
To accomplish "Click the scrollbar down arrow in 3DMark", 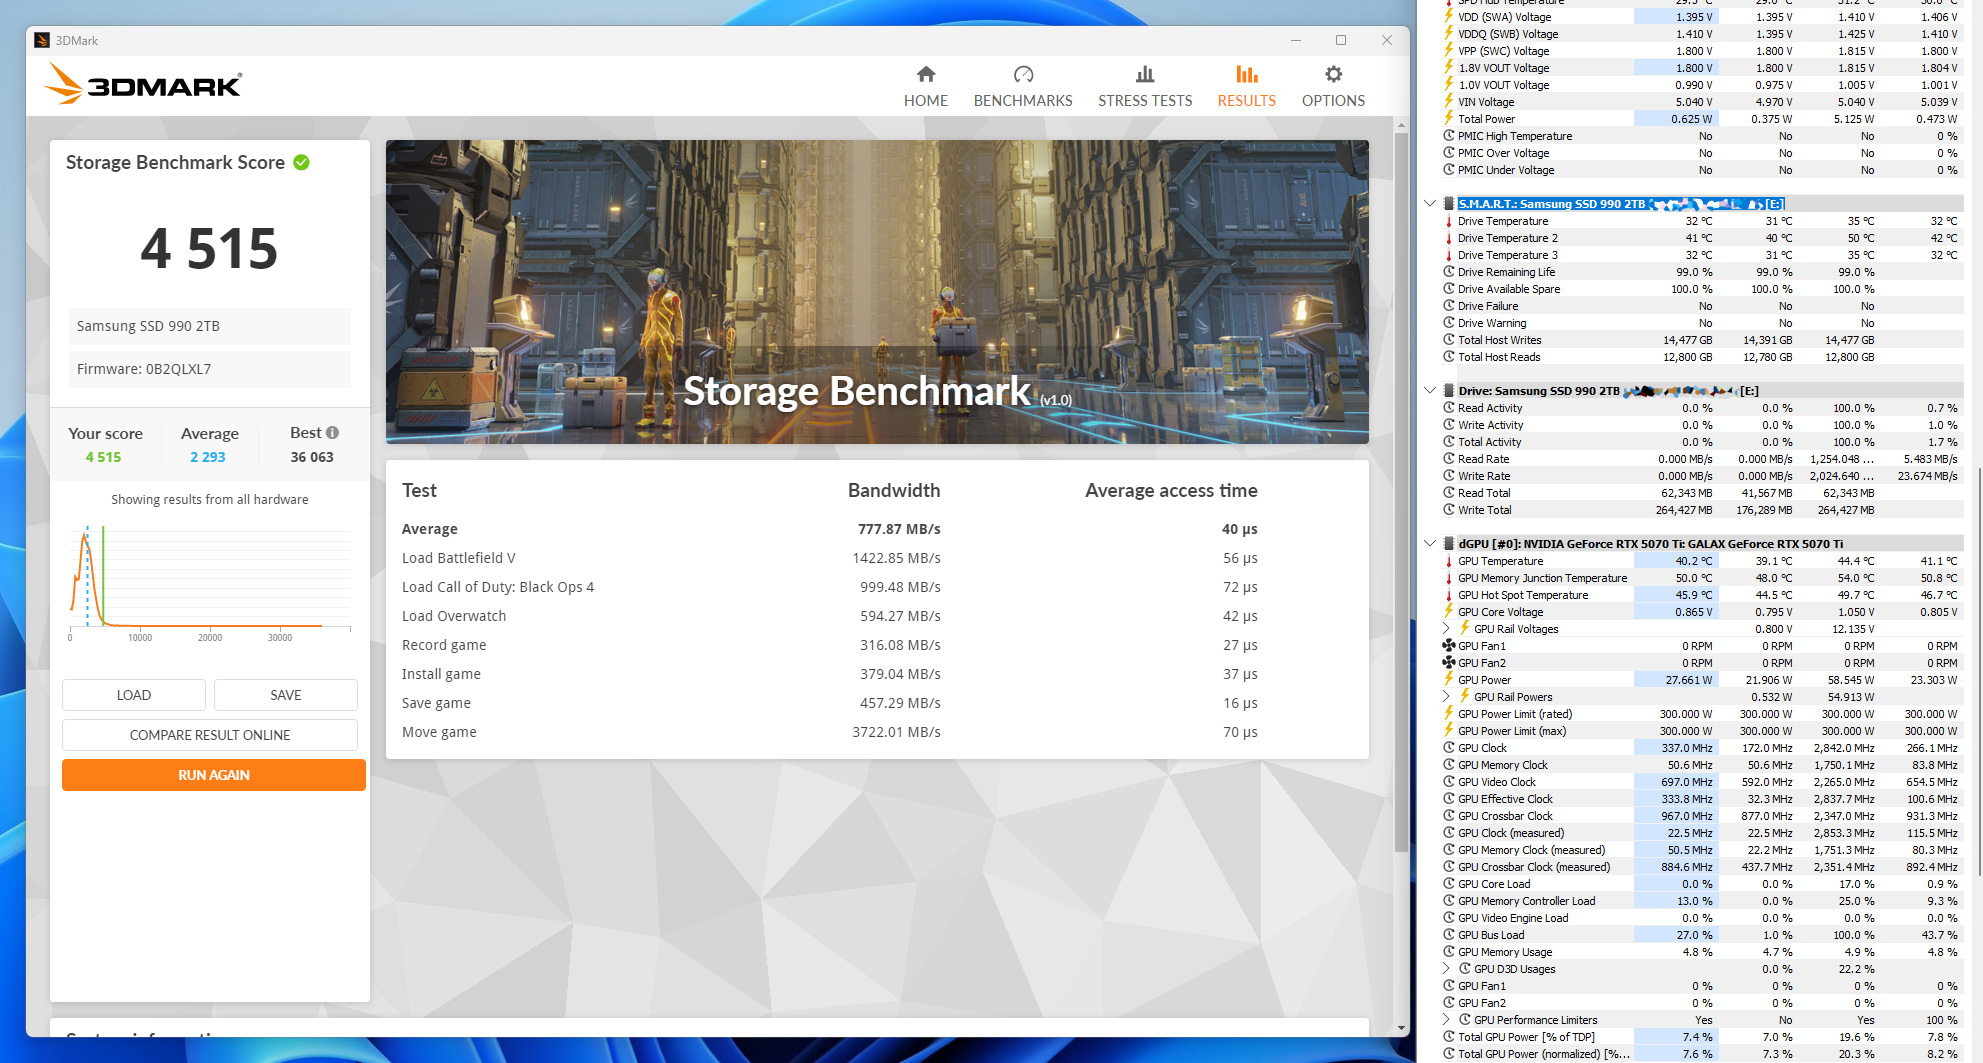I will click(1401, 1028).
